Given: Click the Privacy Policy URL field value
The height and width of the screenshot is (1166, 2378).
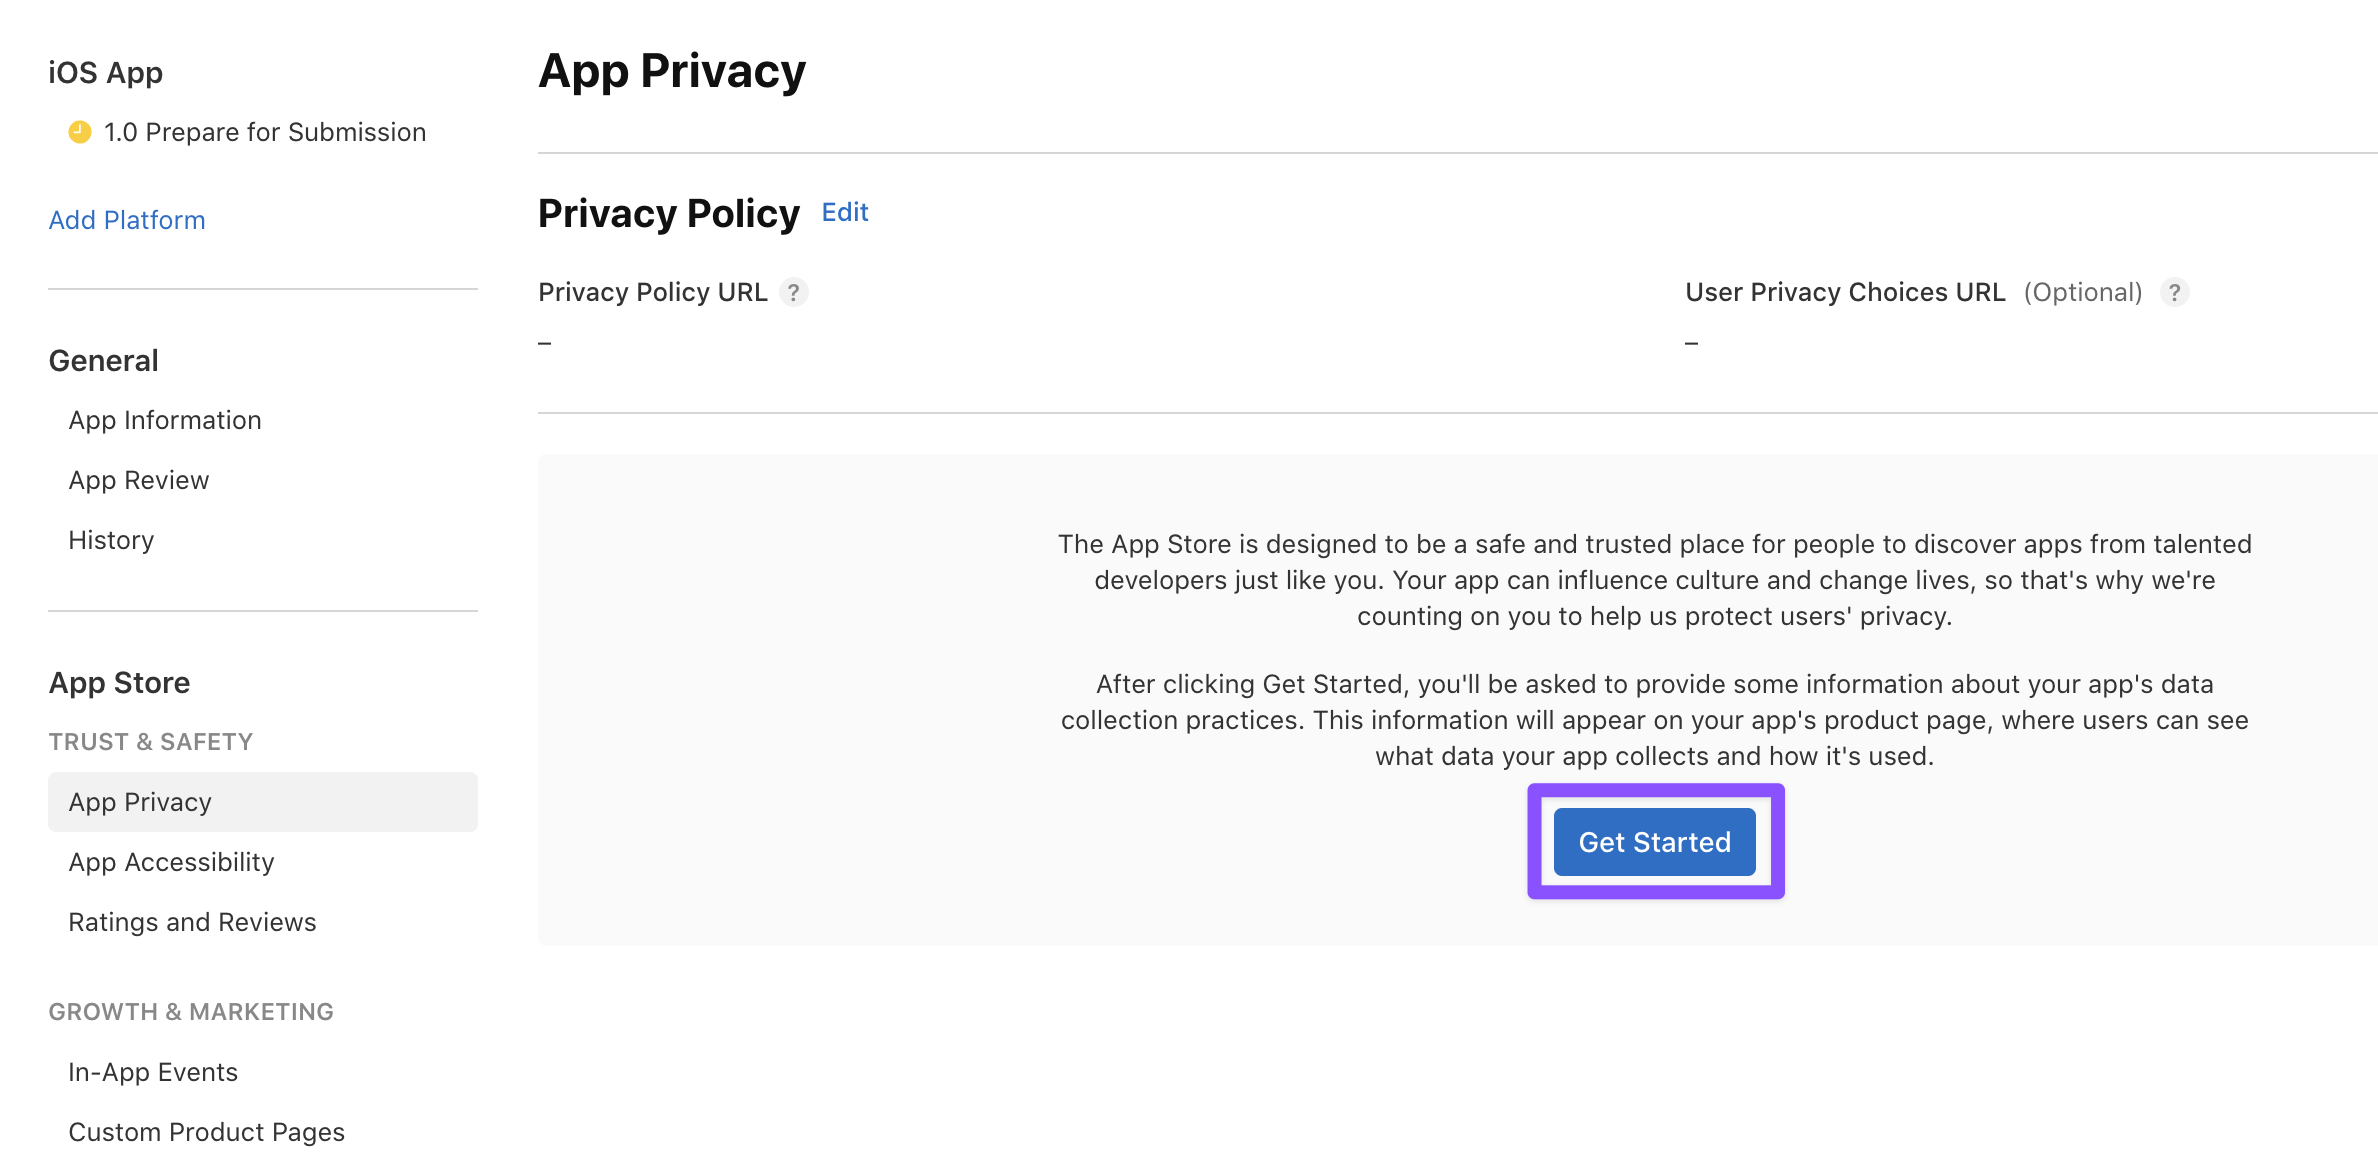Looking at the screenshot, I should [x=543, y=341].
